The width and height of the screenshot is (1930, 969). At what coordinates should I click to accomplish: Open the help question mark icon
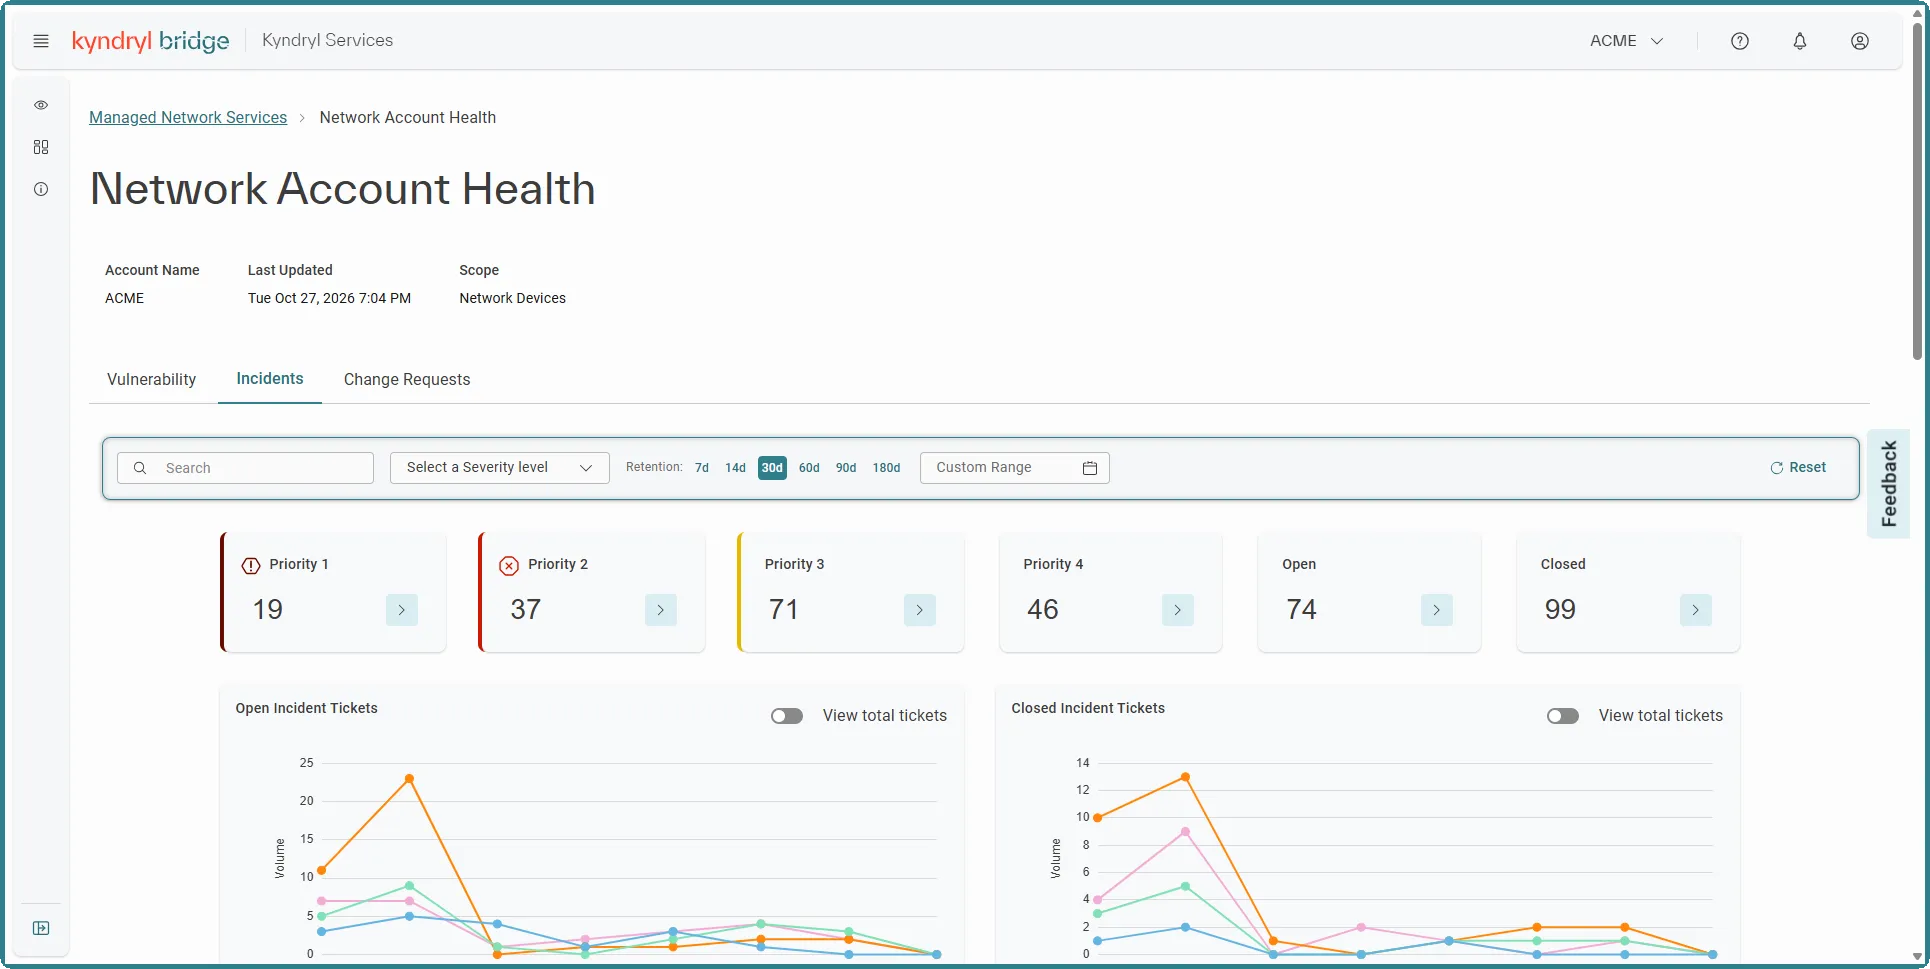click(x=1740, y=41)
